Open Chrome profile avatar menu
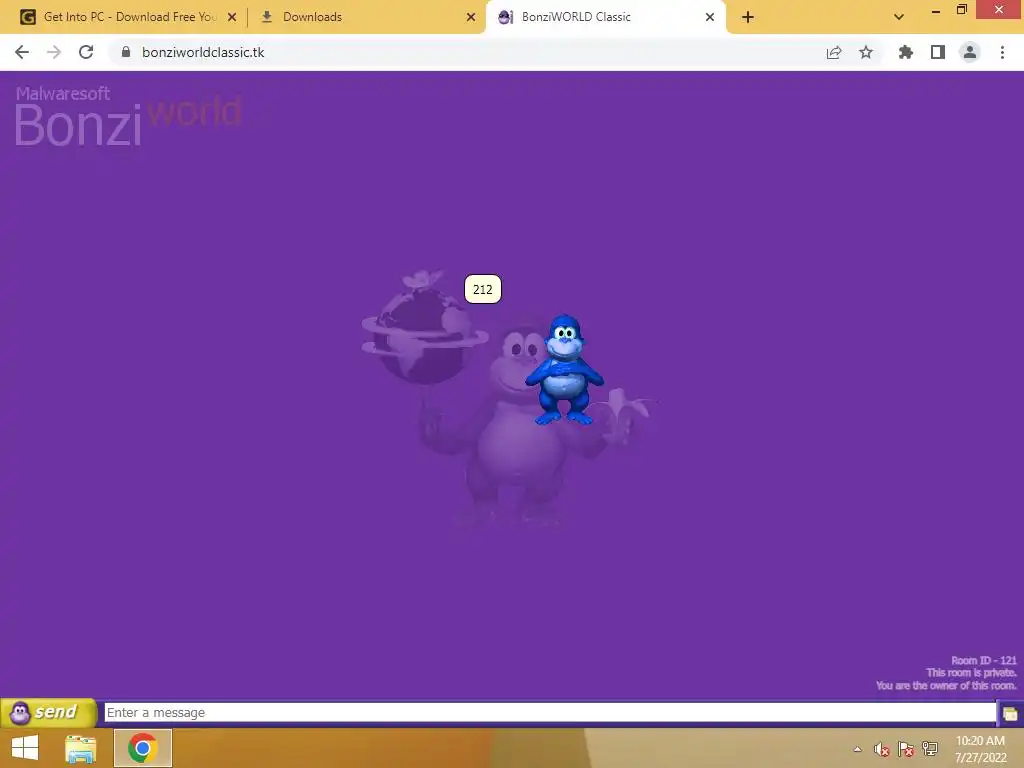1024x768 pixels. coord(970,52)
